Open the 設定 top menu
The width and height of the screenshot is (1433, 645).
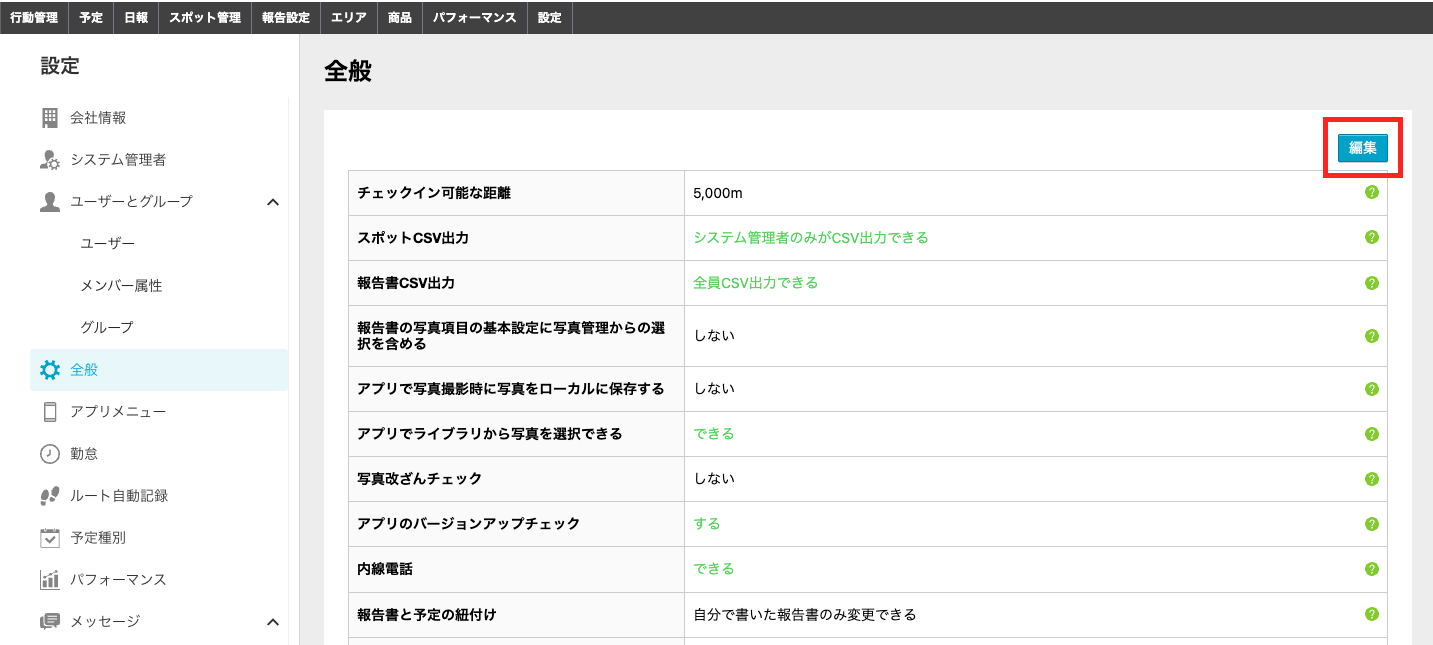550,18
